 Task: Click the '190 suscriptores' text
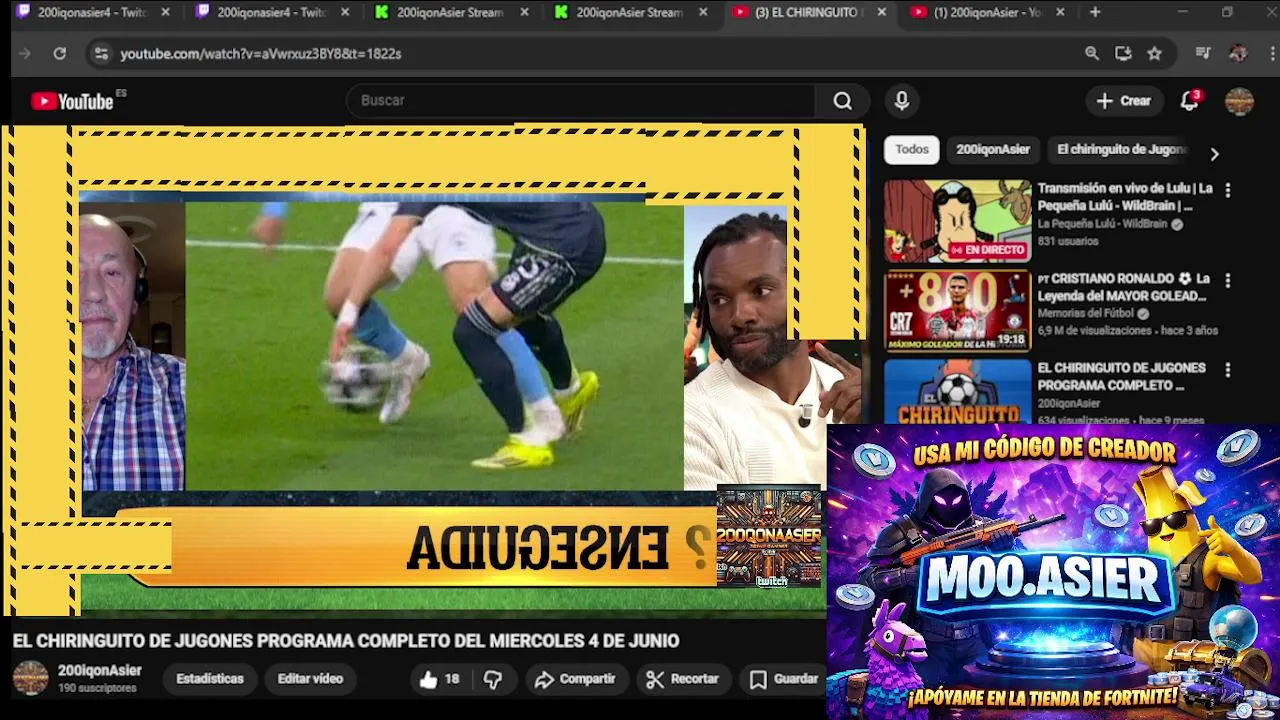click(97, 689)
